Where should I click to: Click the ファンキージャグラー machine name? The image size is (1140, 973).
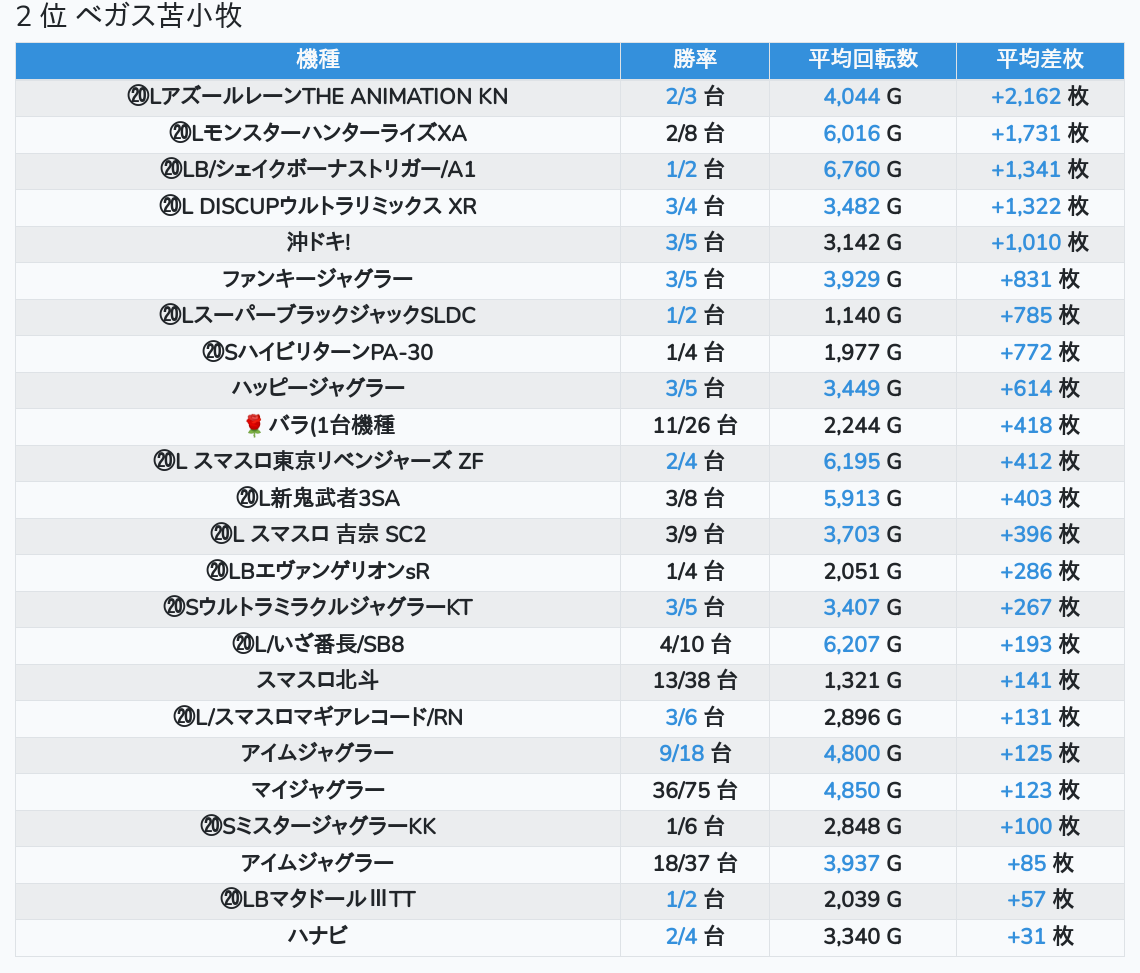(317, 279)
